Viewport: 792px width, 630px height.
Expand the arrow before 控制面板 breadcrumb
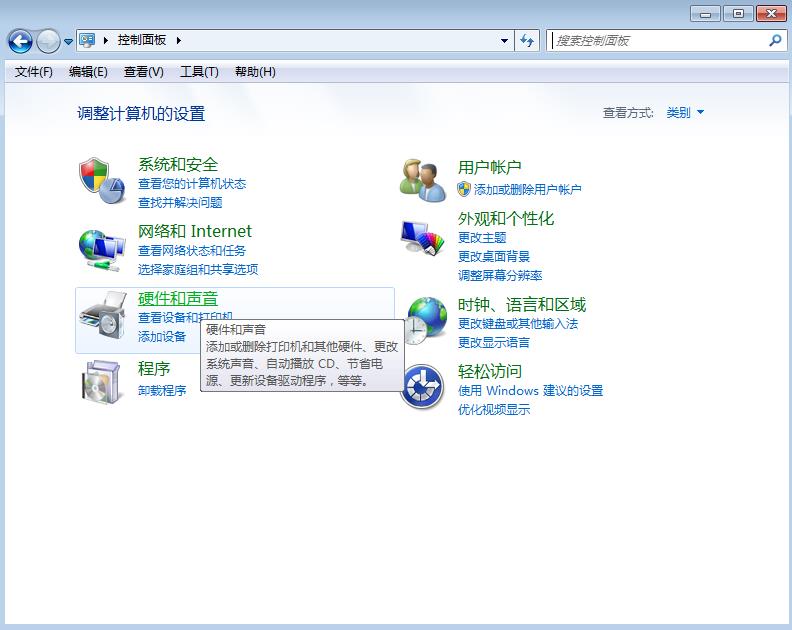tap(106, 40)
